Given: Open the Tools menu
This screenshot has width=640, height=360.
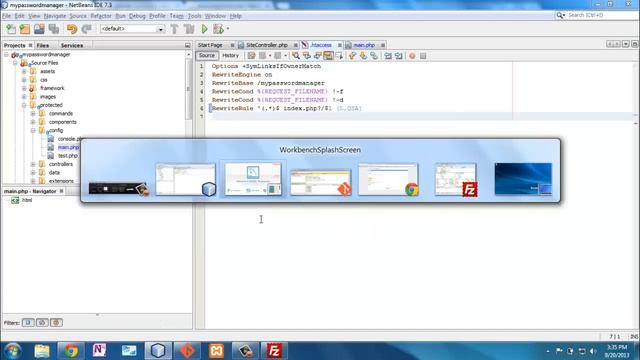Looking at the screenshot, I should (x=194, y=16).
